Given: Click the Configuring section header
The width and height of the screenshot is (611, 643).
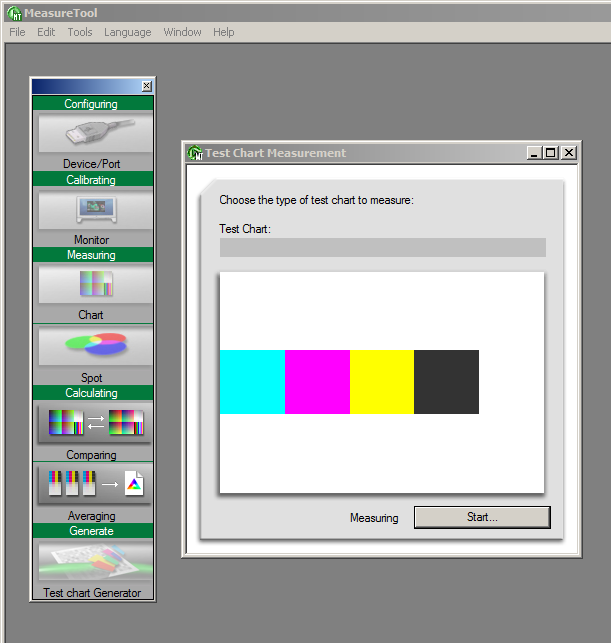Looking at the screenshot, I should click(x=93, y=103).
